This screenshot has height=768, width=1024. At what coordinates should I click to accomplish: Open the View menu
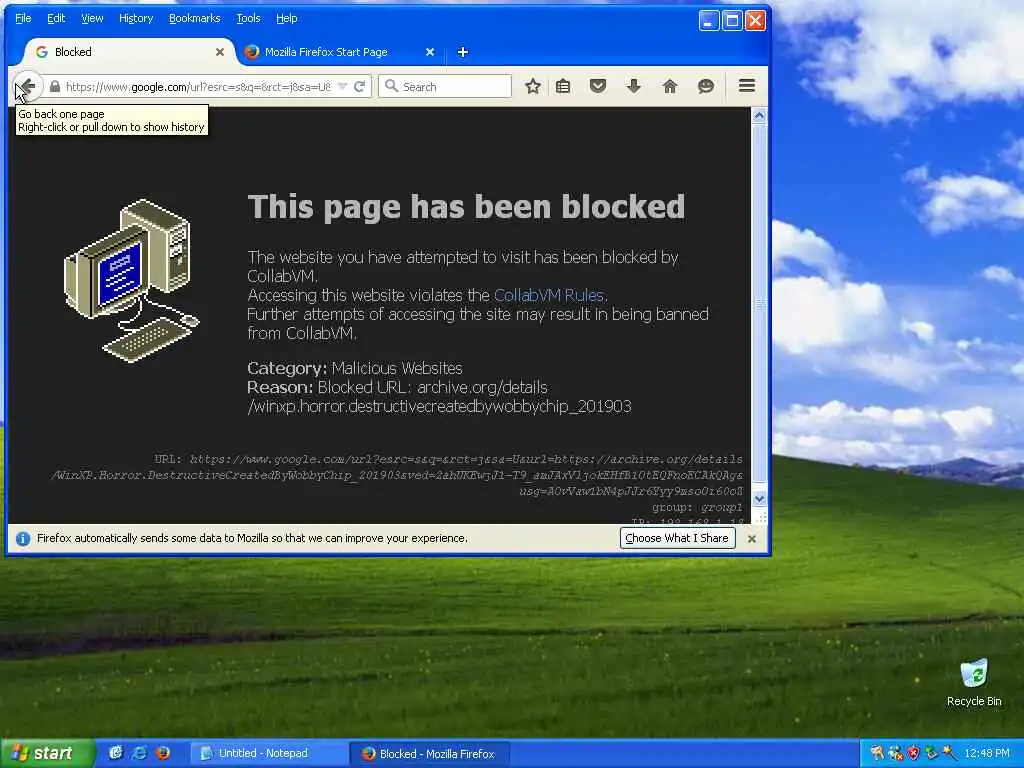[92, 18]
